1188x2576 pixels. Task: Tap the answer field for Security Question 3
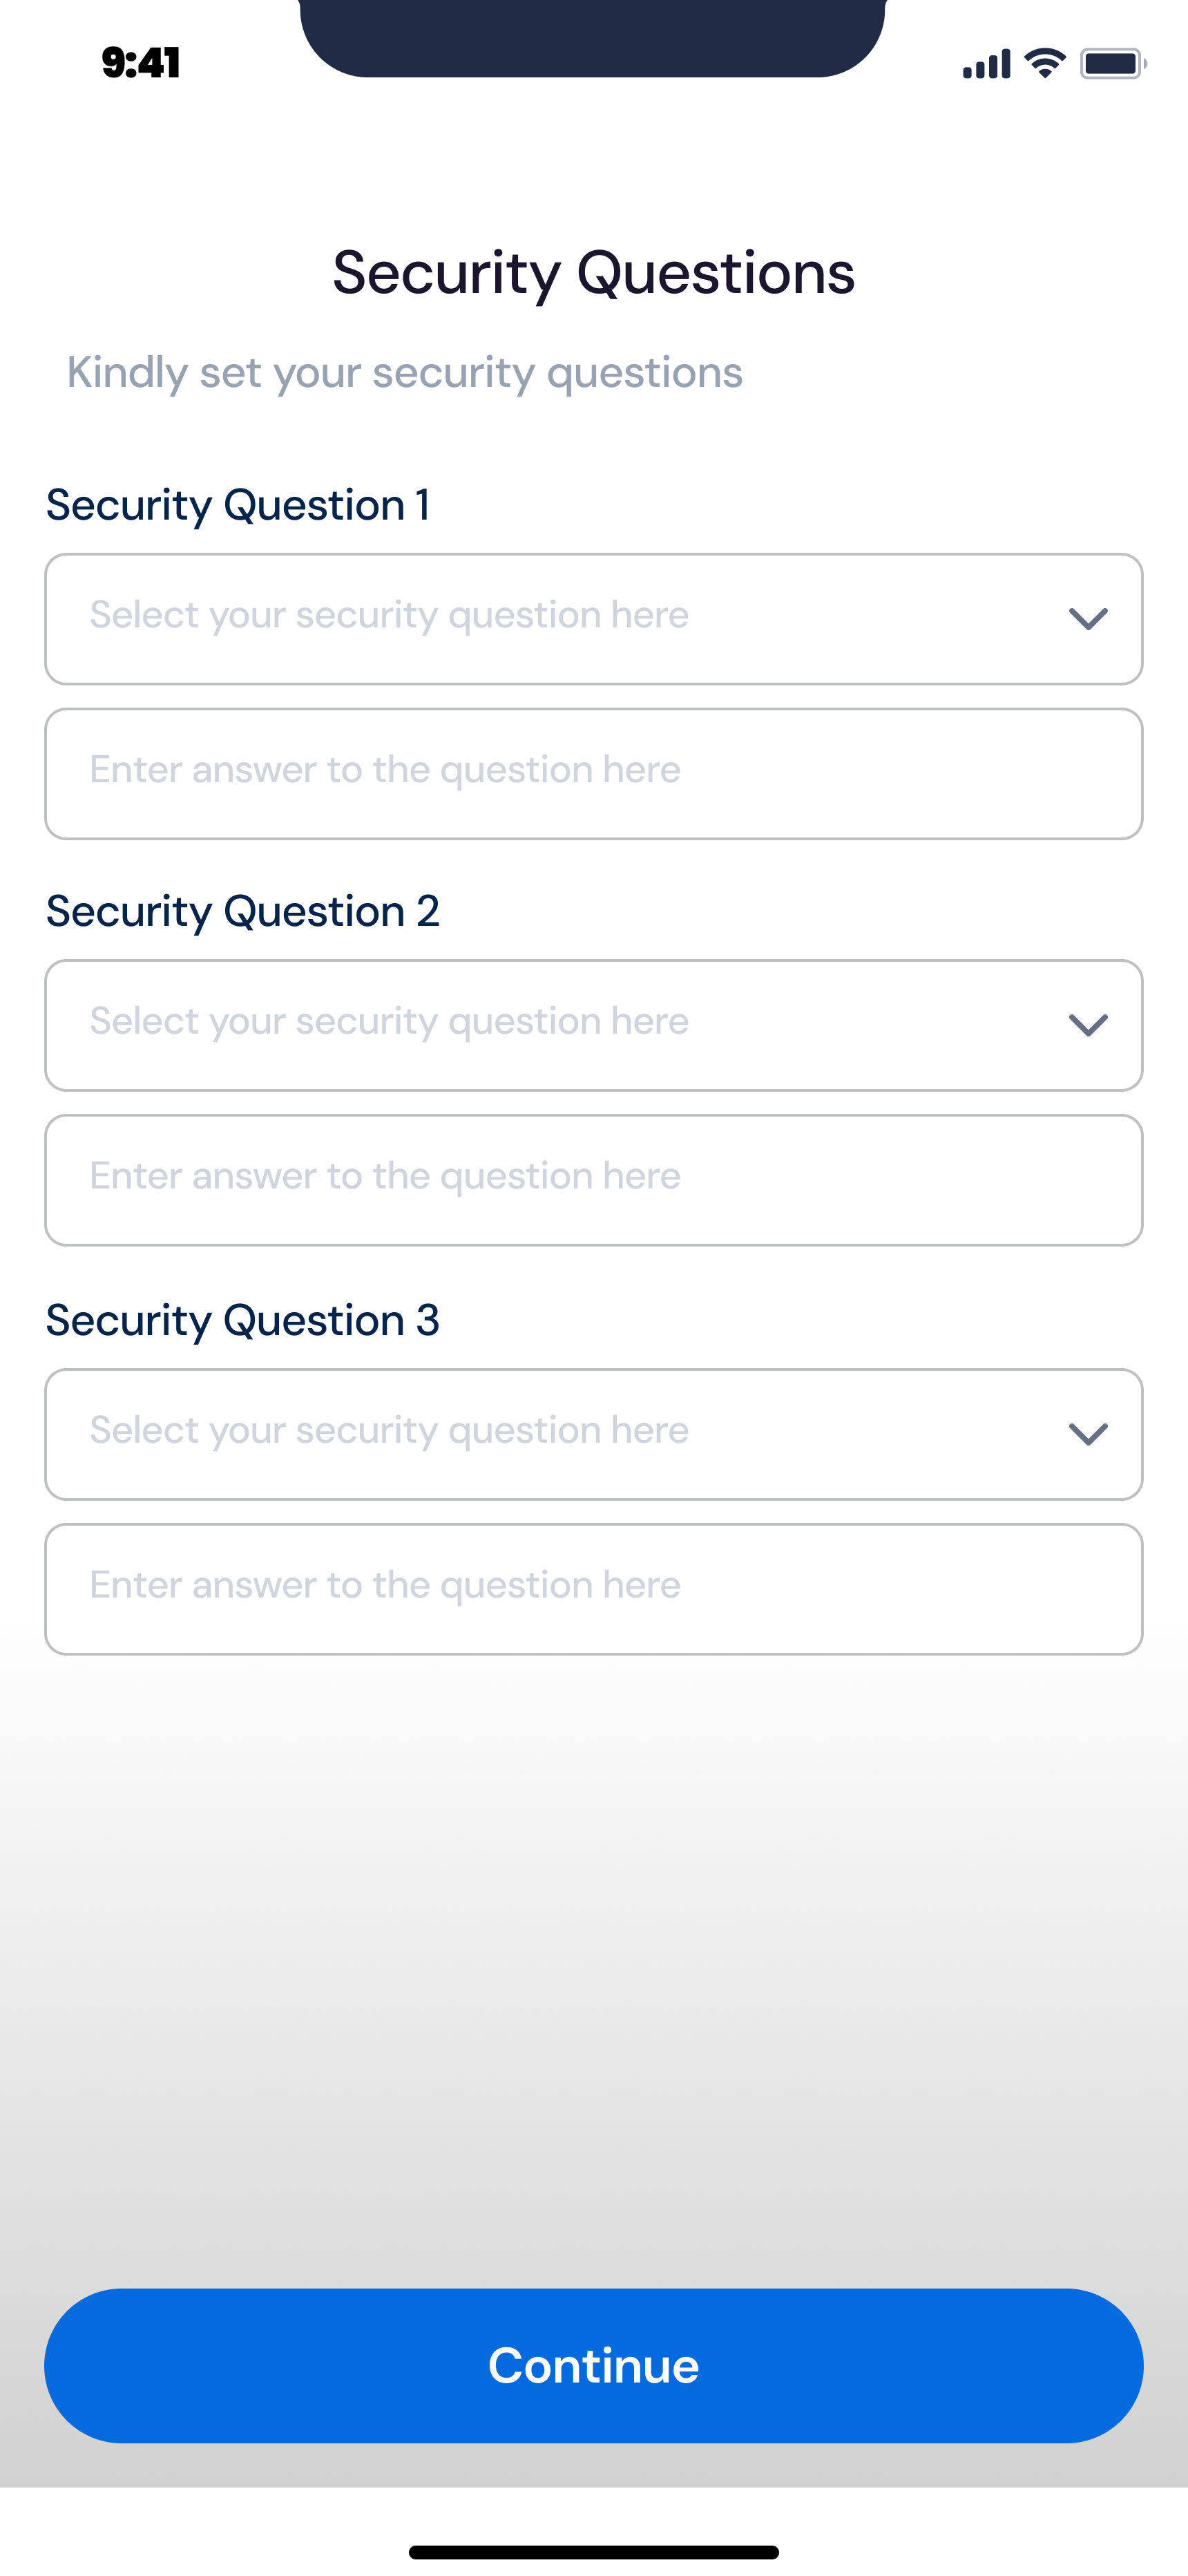coord(594,1589)
